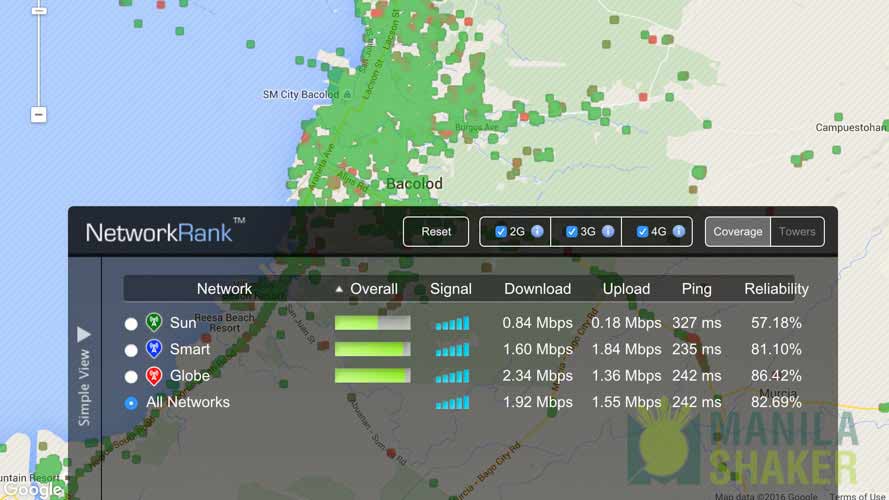Open the 4G info icon

click(679, 231)
